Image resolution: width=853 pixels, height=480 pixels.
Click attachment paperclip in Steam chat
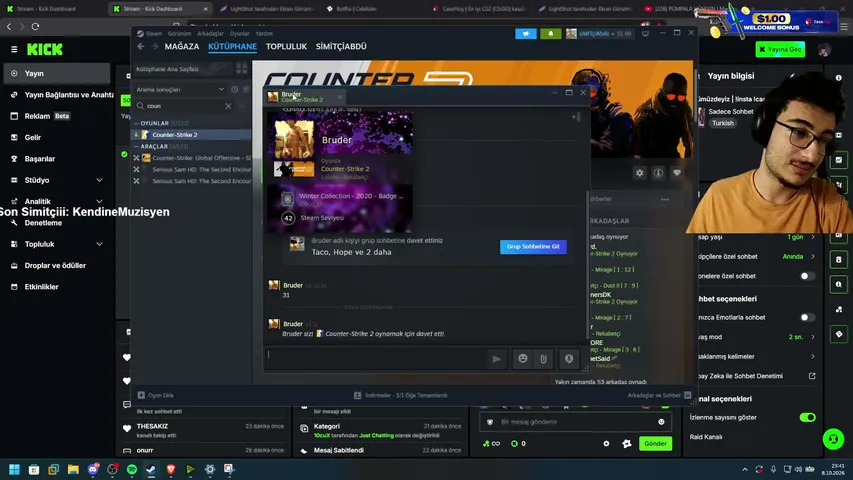click(x=543, y=359)
